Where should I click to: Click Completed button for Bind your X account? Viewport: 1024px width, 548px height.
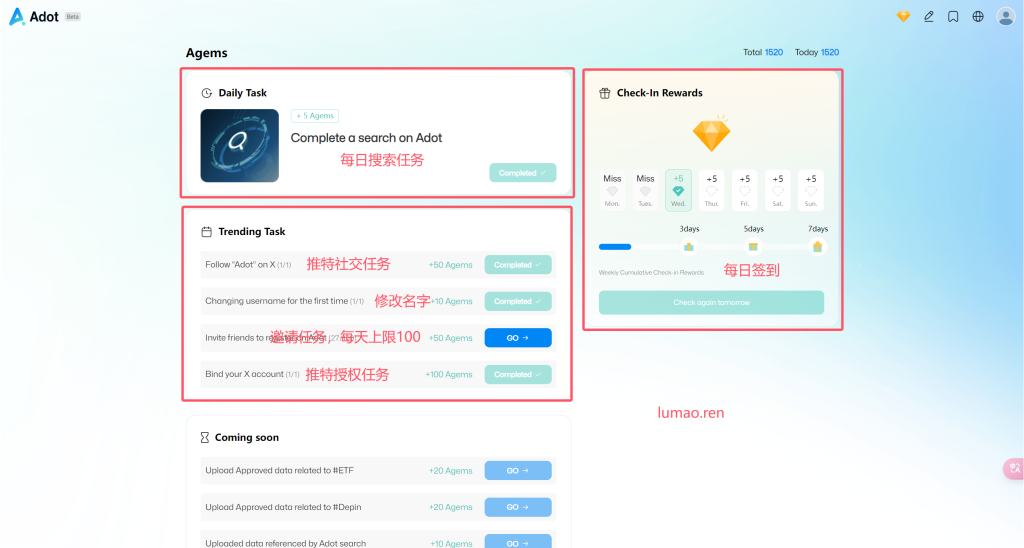pos(518,375)
